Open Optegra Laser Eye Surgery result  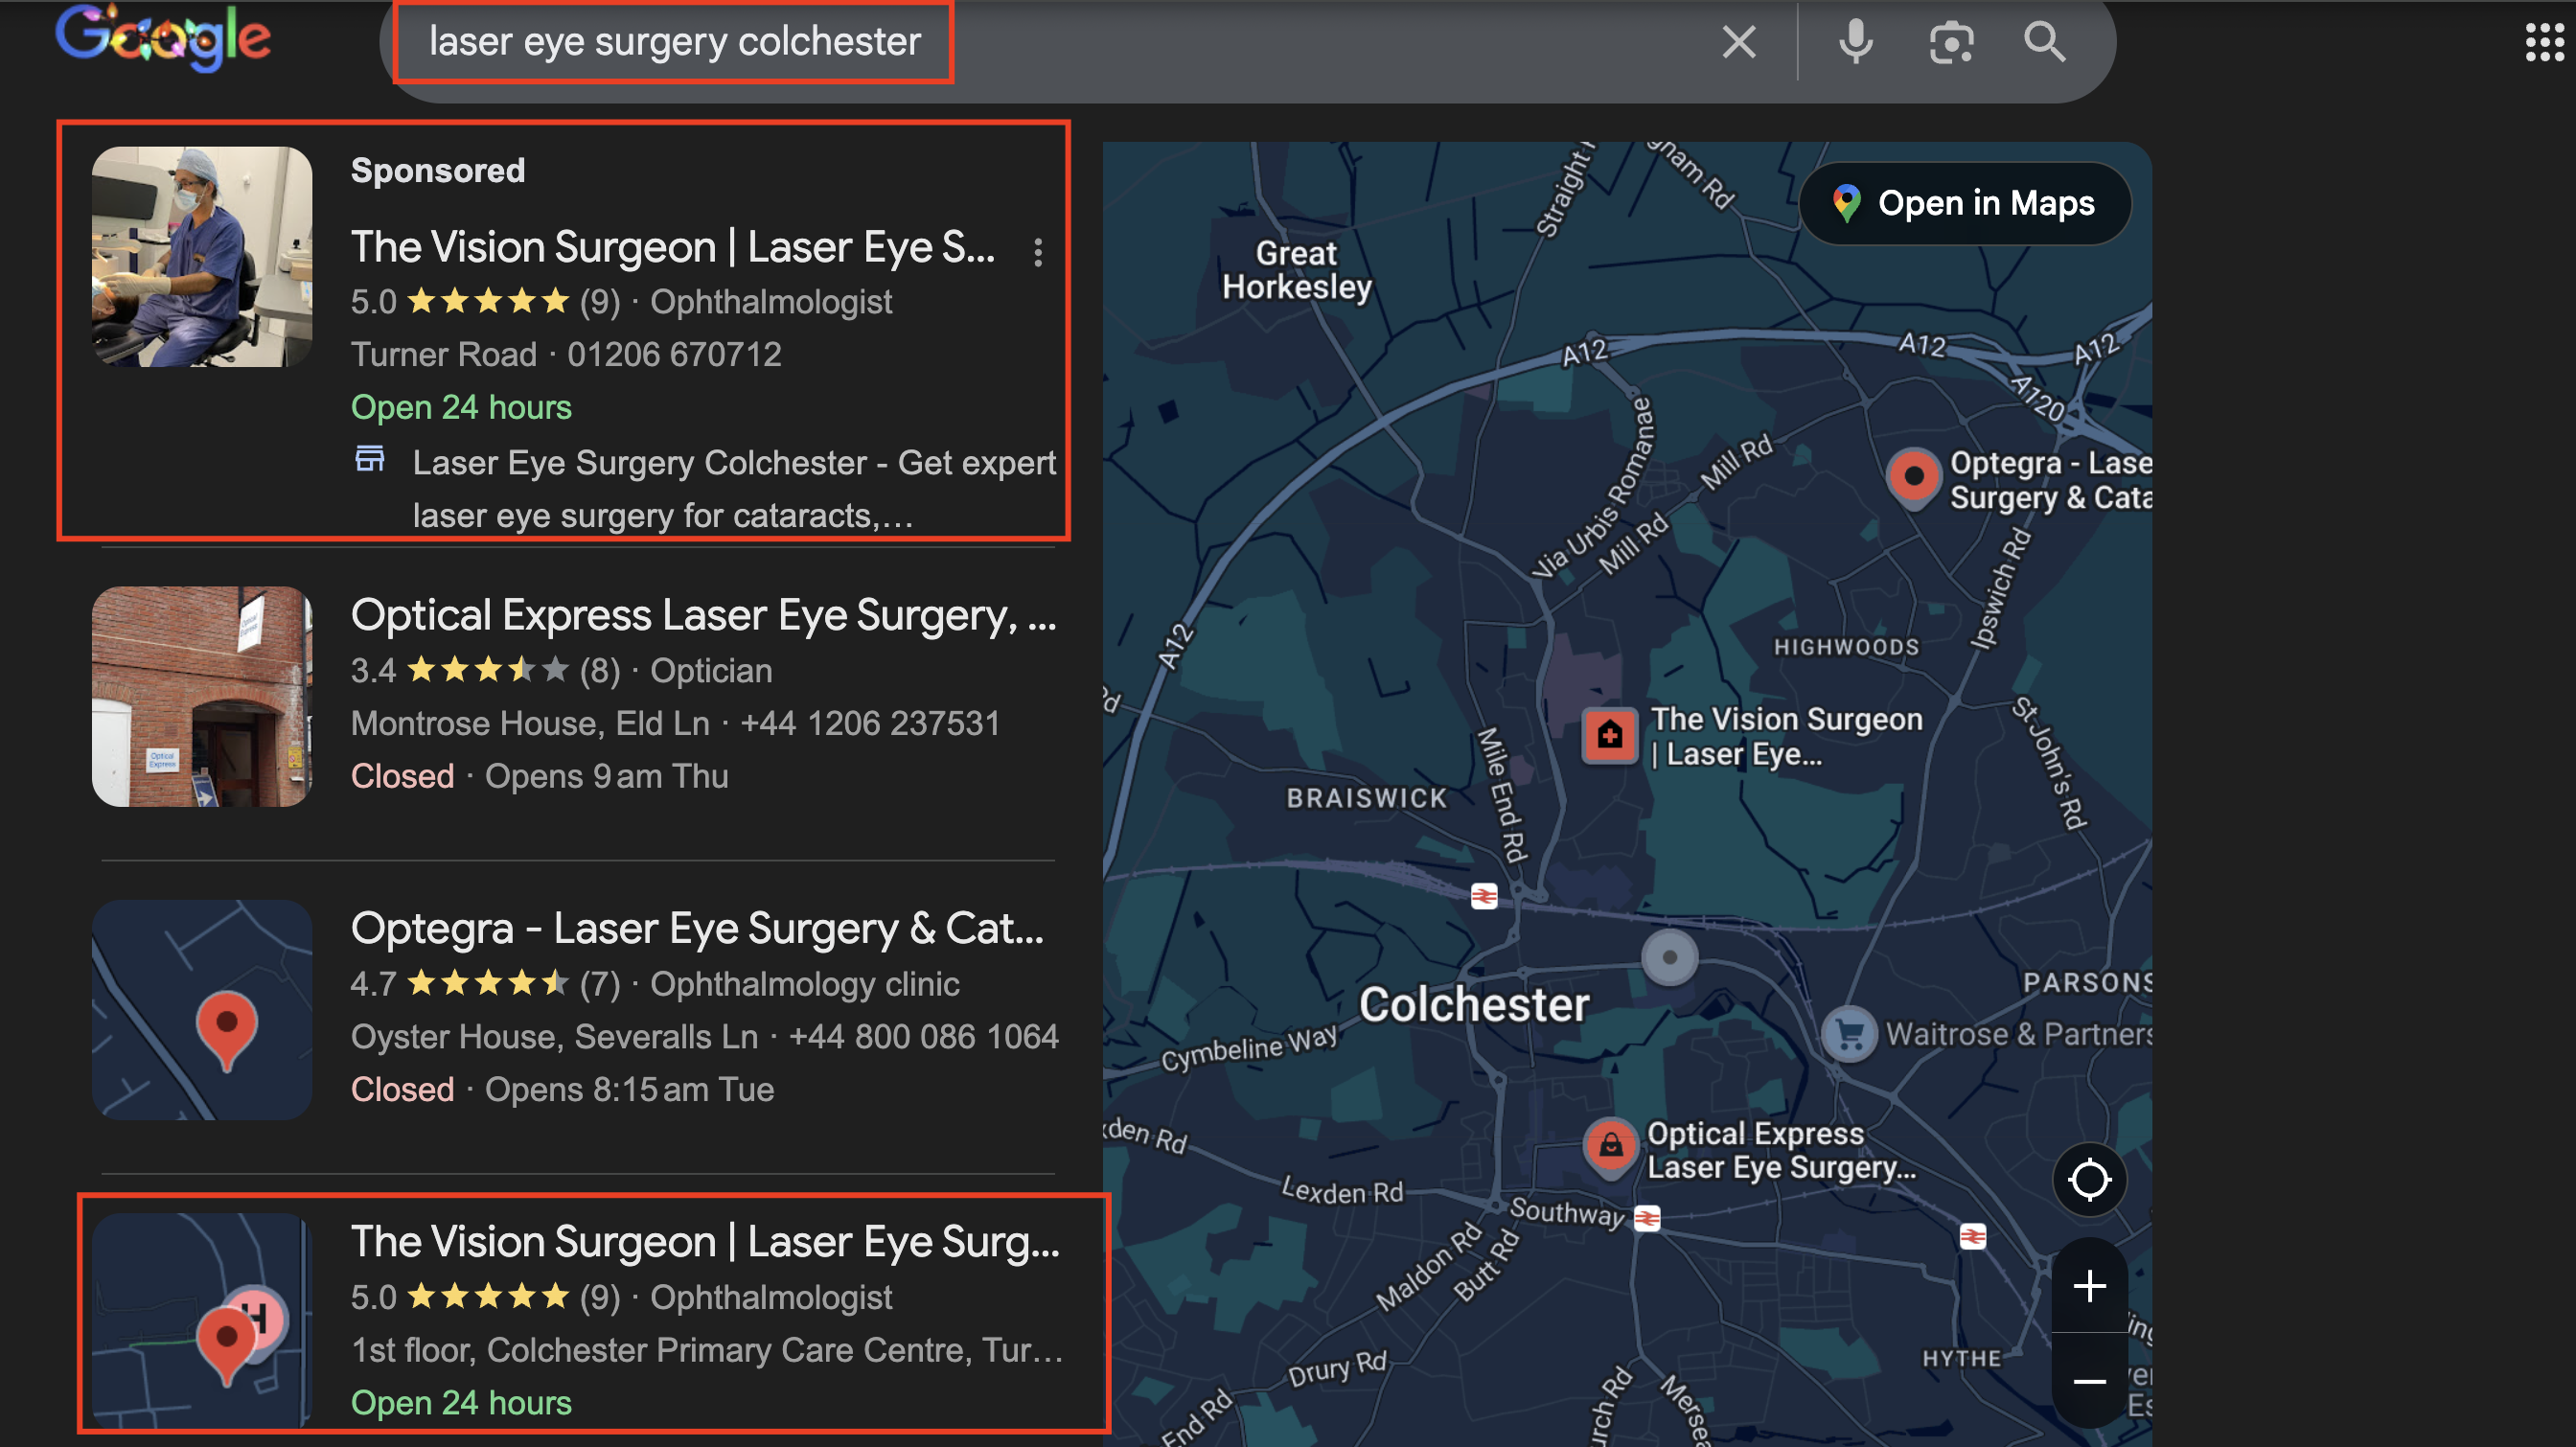[697, 928]
